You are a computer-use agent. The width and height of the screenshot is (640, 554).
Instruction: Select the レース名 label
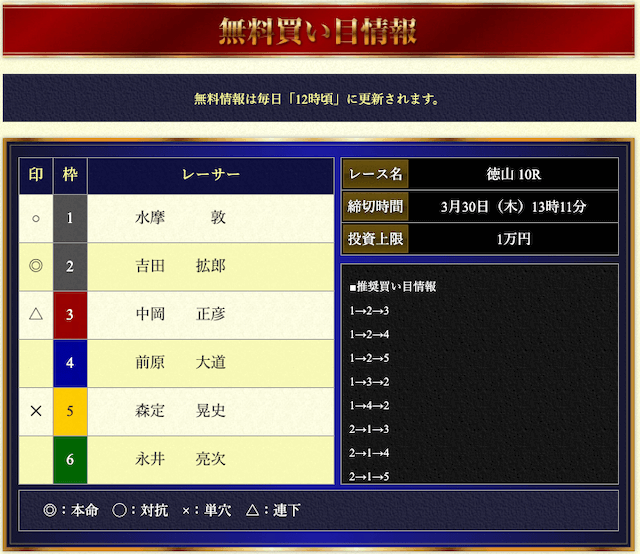[x=375, y=174]
